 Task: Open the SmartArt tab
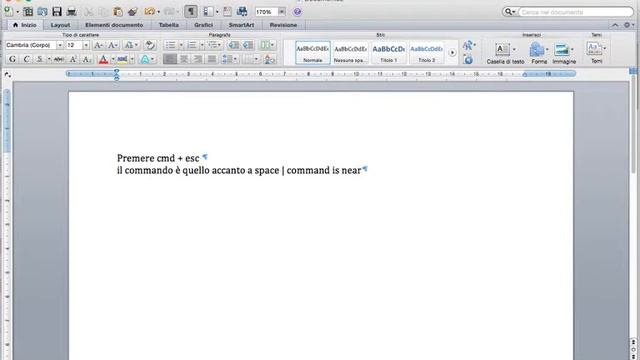point(241,25)
